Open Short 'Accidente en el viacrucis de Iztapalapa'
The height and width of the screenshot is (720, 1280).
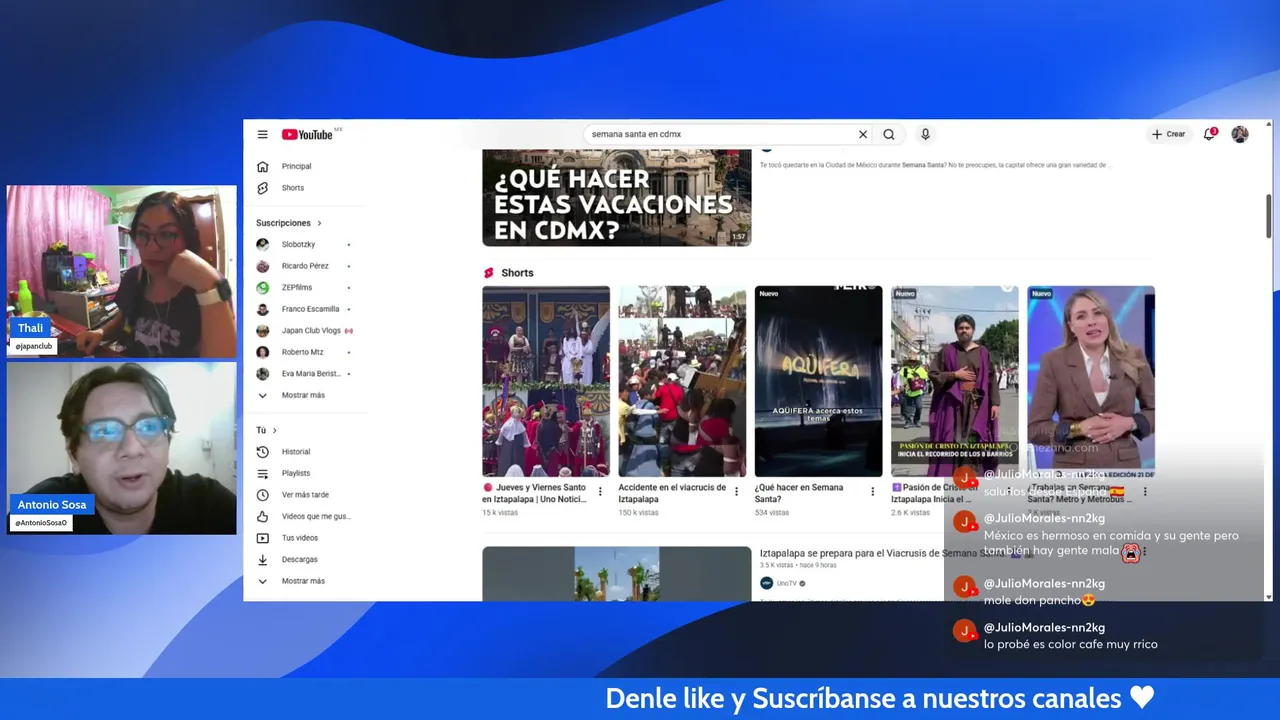click(x=682, y=381)
